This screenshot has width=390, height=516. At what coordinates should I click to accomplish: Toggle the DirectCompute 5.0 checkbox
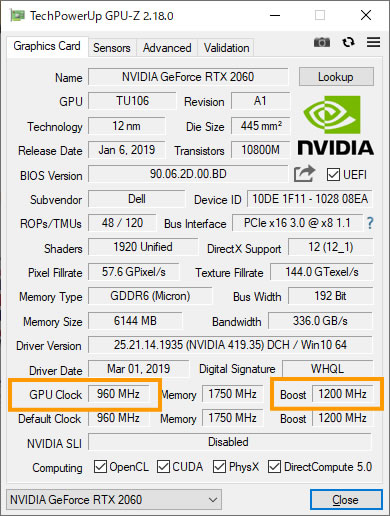[x=274, y=467]
